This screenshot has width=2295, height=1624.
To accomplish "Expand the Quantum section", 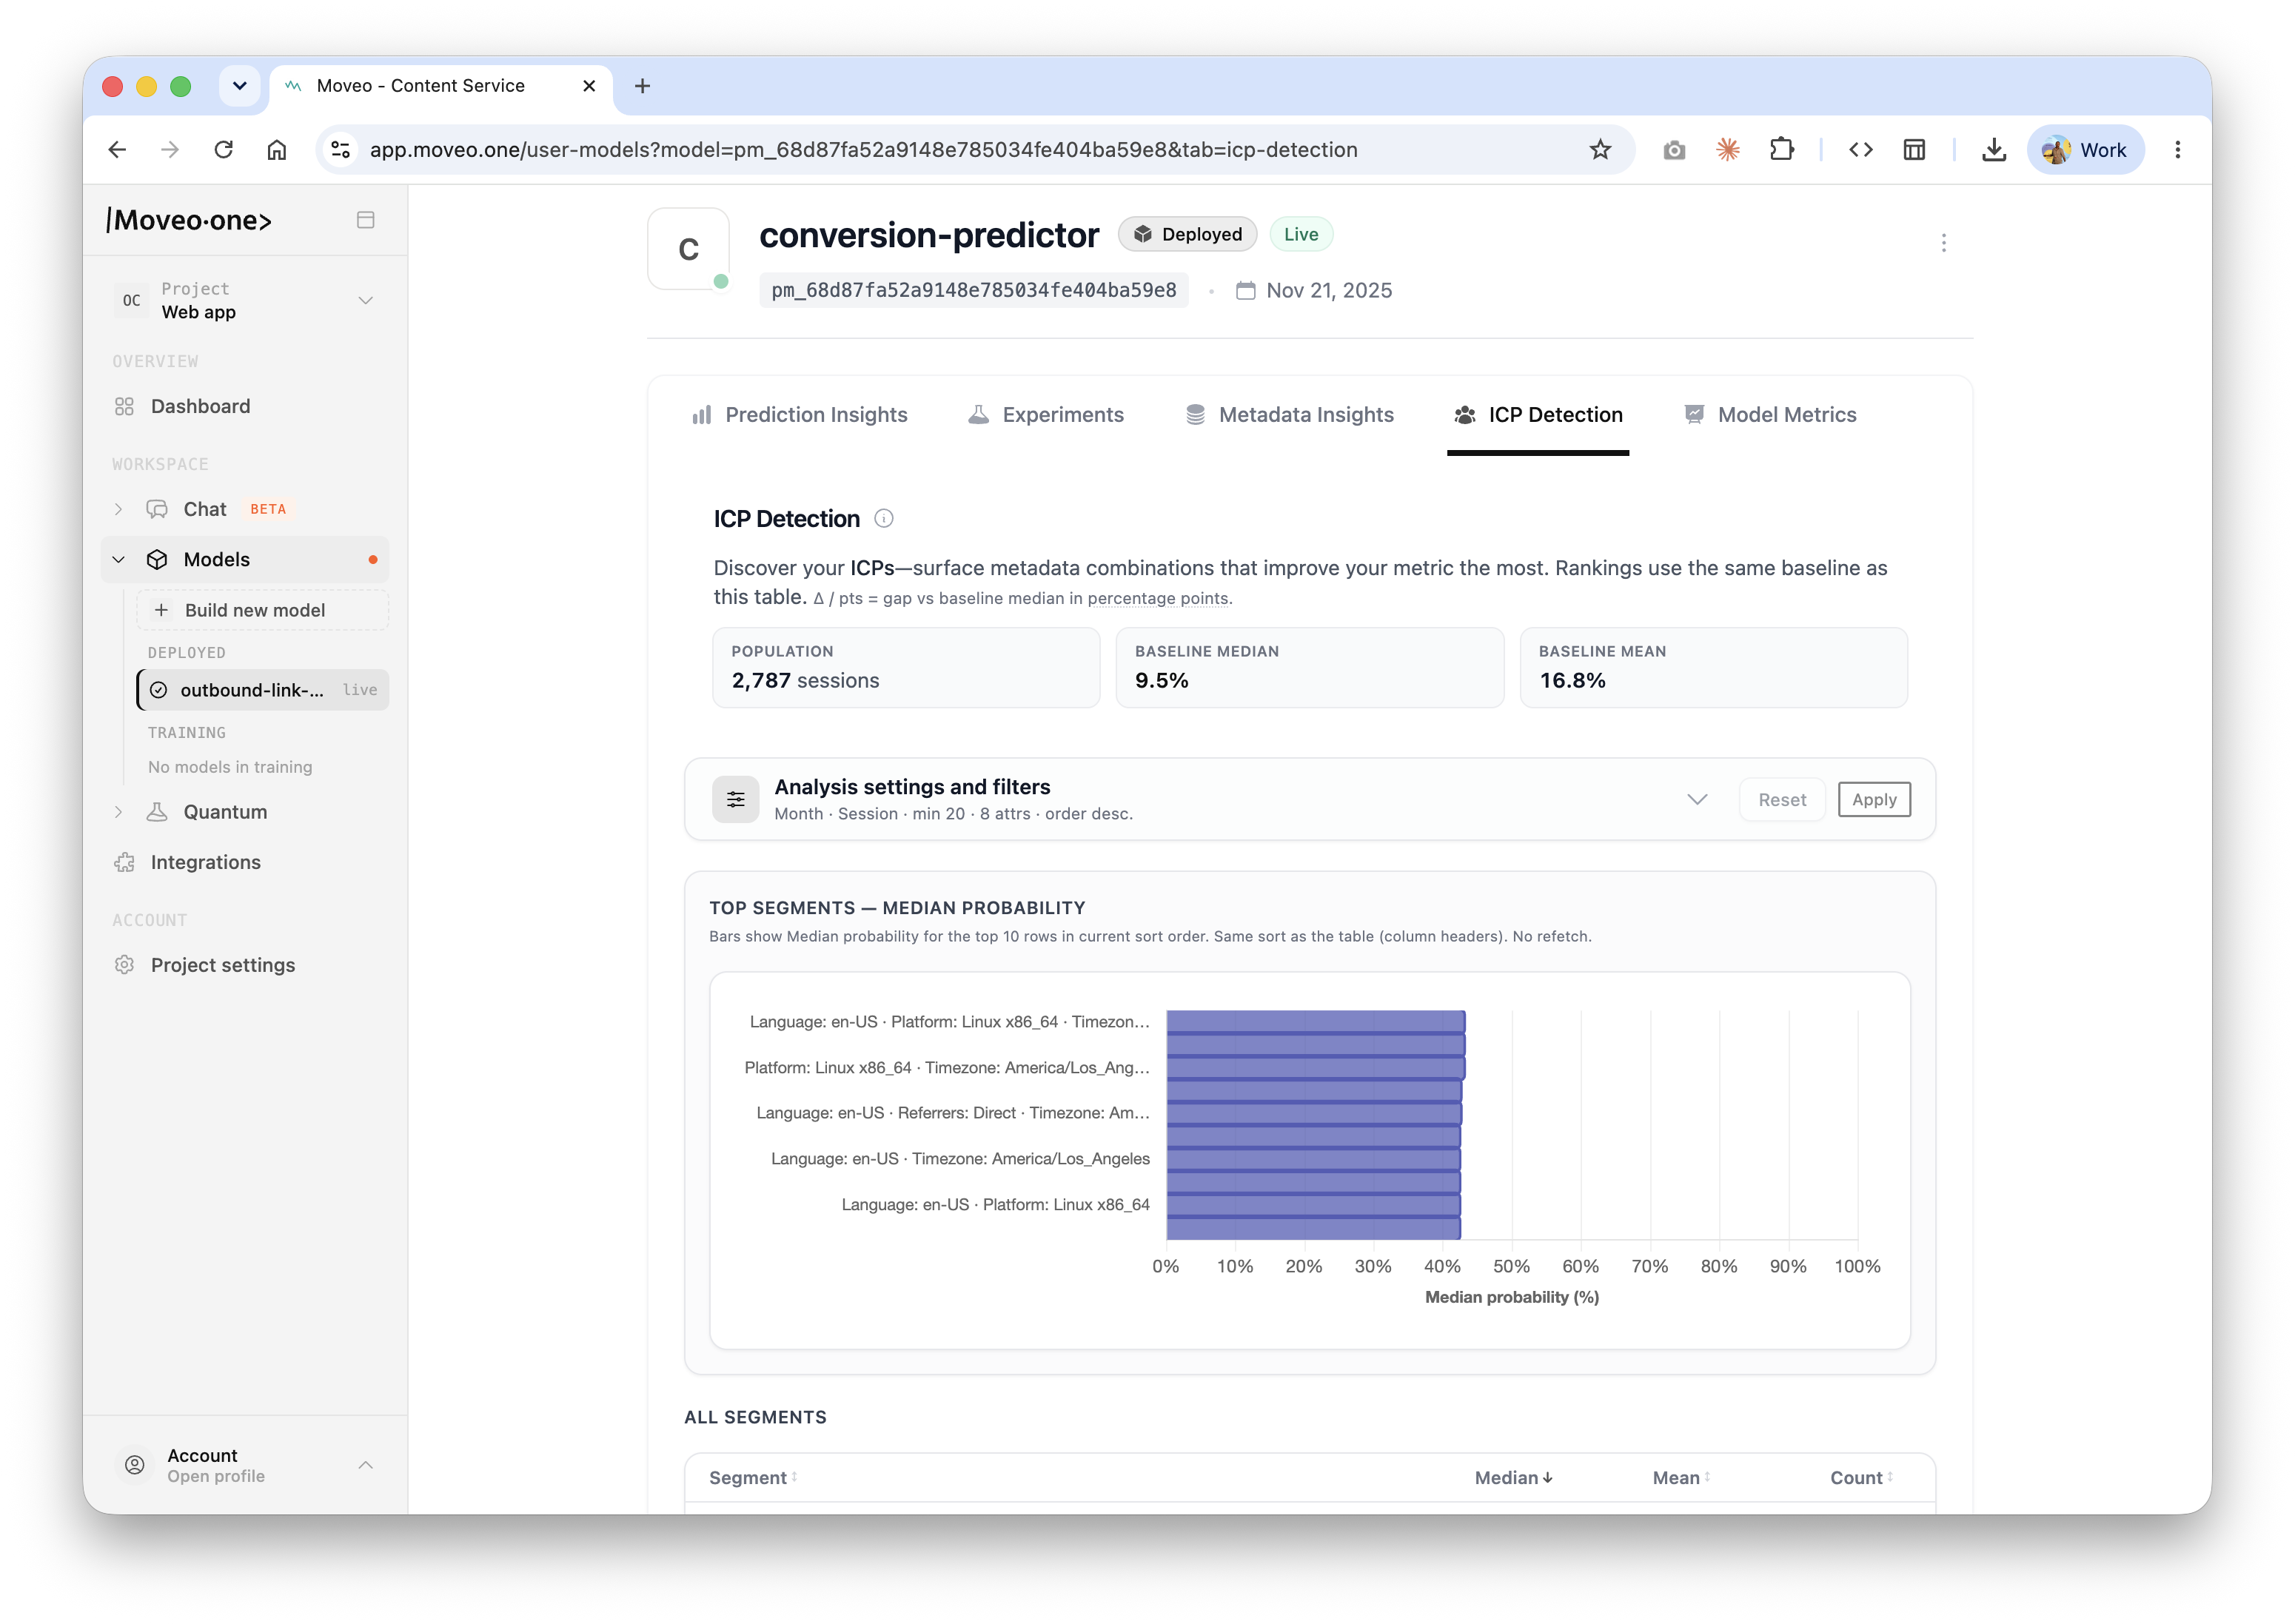I will 118,812.
